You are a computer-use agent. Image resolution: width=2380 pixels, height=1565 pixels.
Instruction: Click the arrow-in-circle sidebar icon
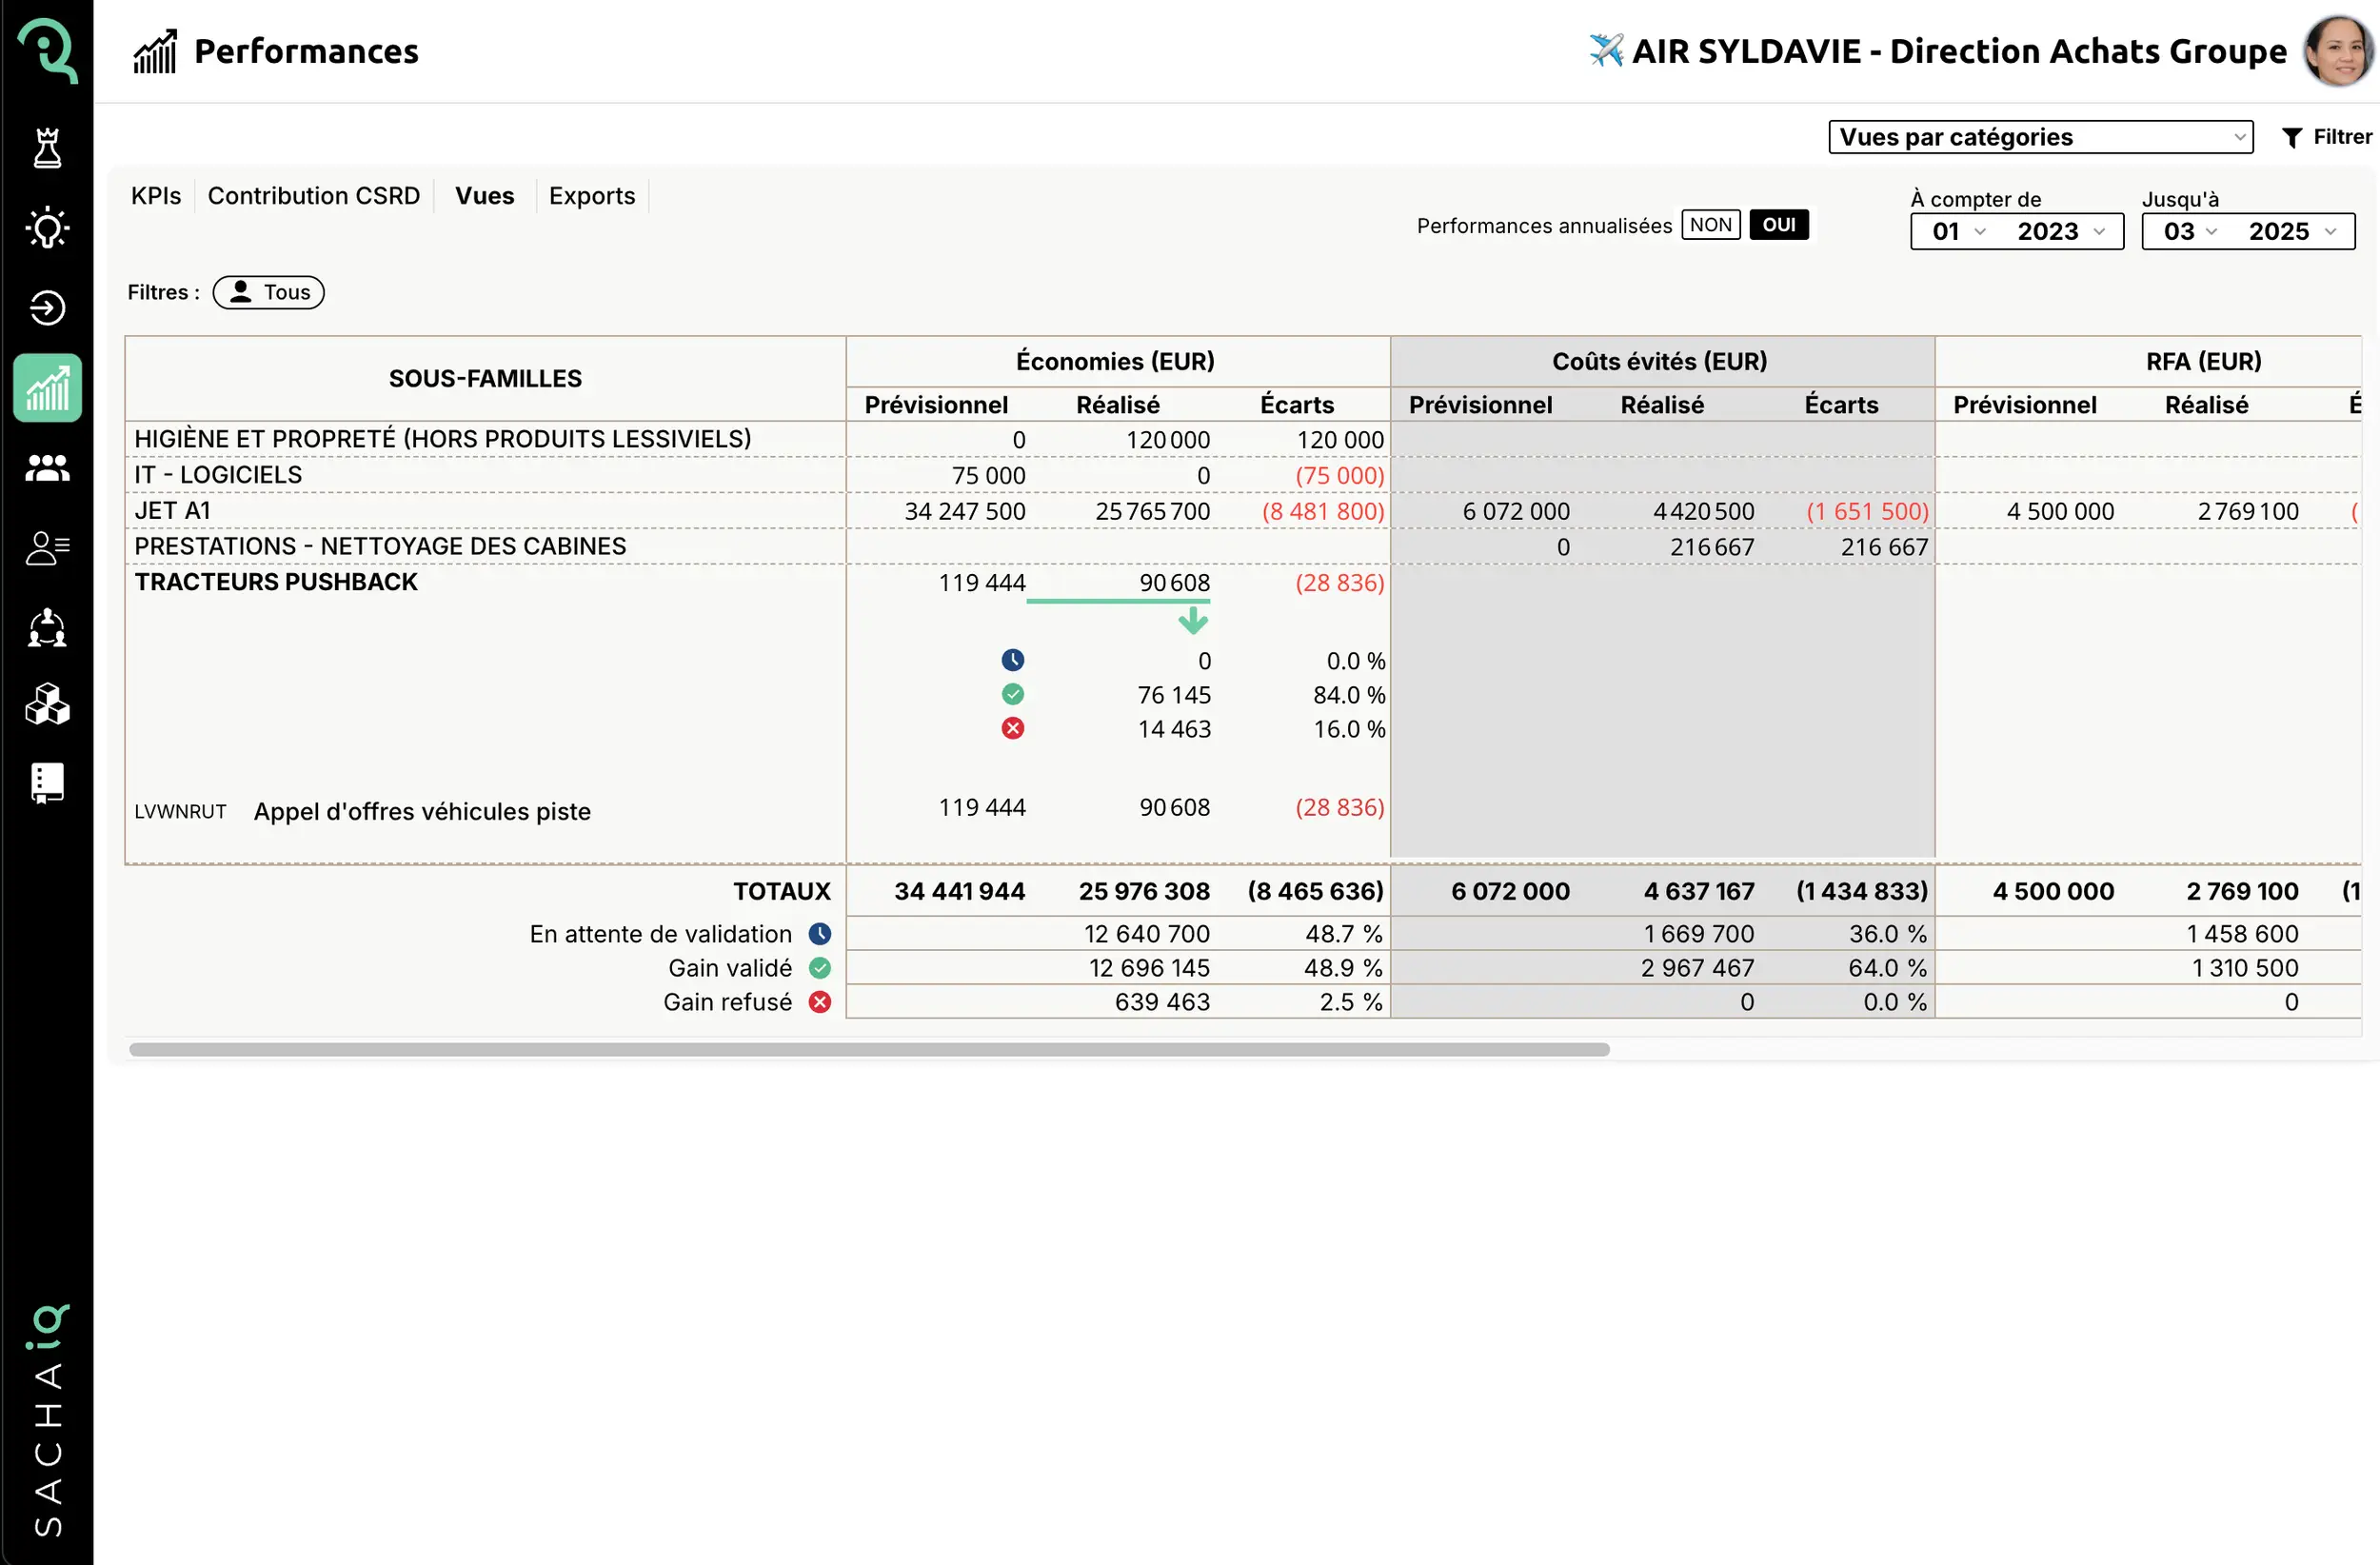[x=47, y=308]
